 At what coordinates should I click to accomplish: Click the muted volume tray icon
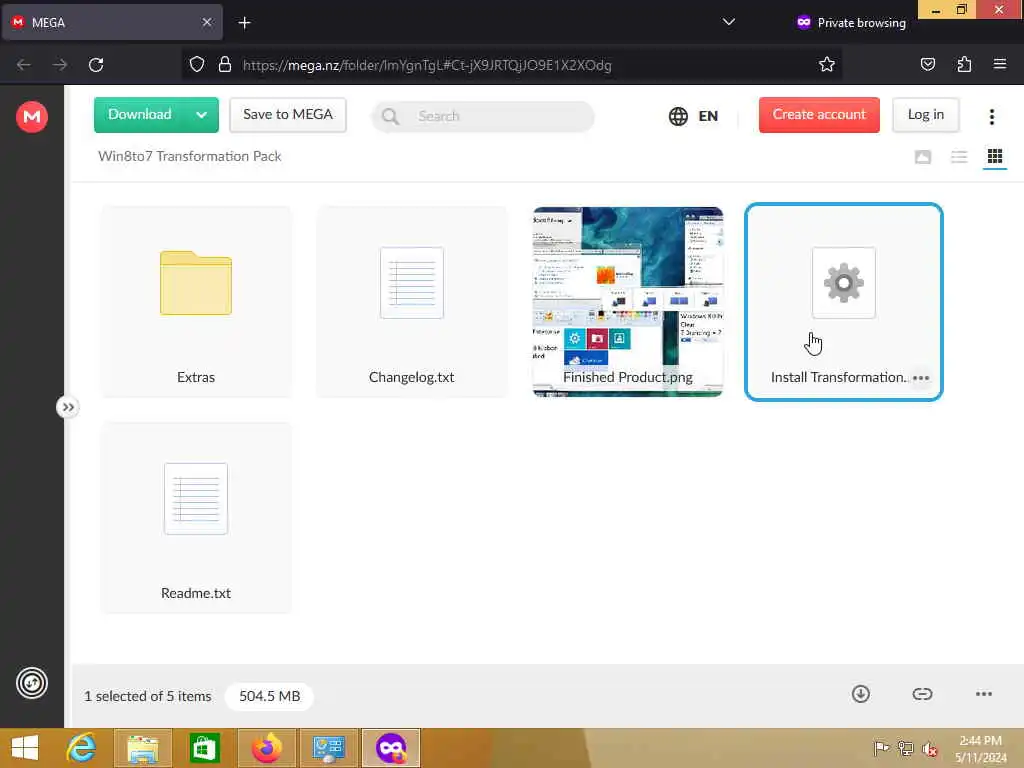[930, 748]
